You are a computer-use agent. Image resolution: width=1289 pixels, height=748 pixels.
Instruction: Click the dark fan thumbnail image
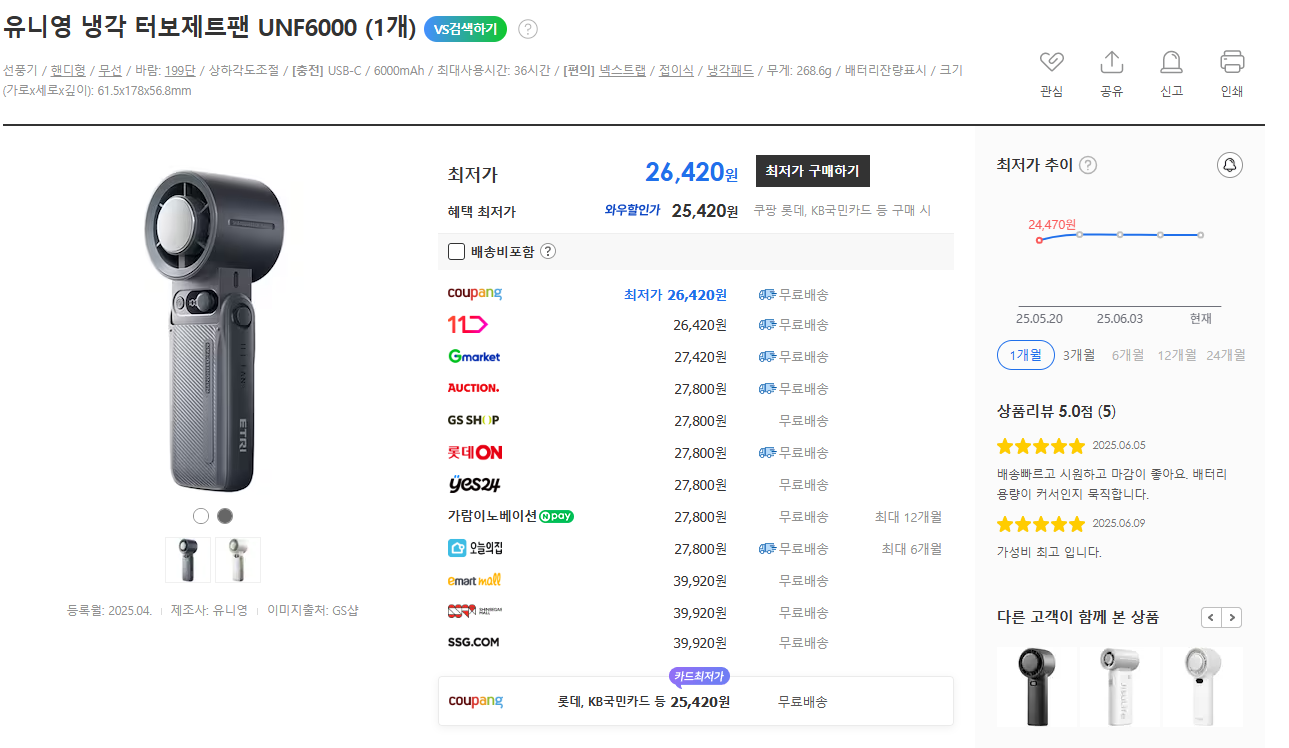pos(188,560)
